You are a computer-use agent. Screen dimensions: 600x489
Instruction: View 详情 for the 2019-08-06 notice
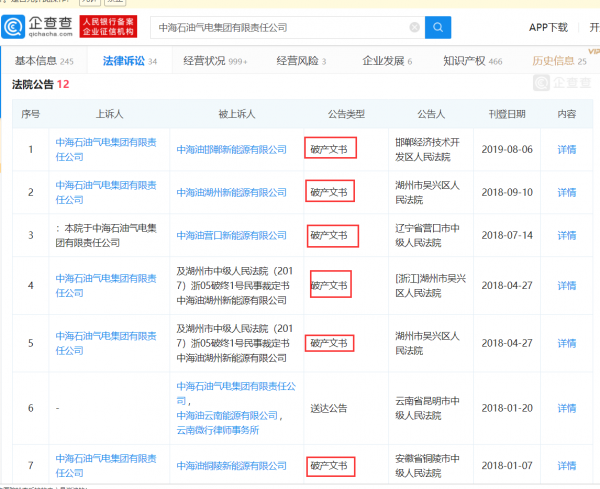[x=567, y=150]
